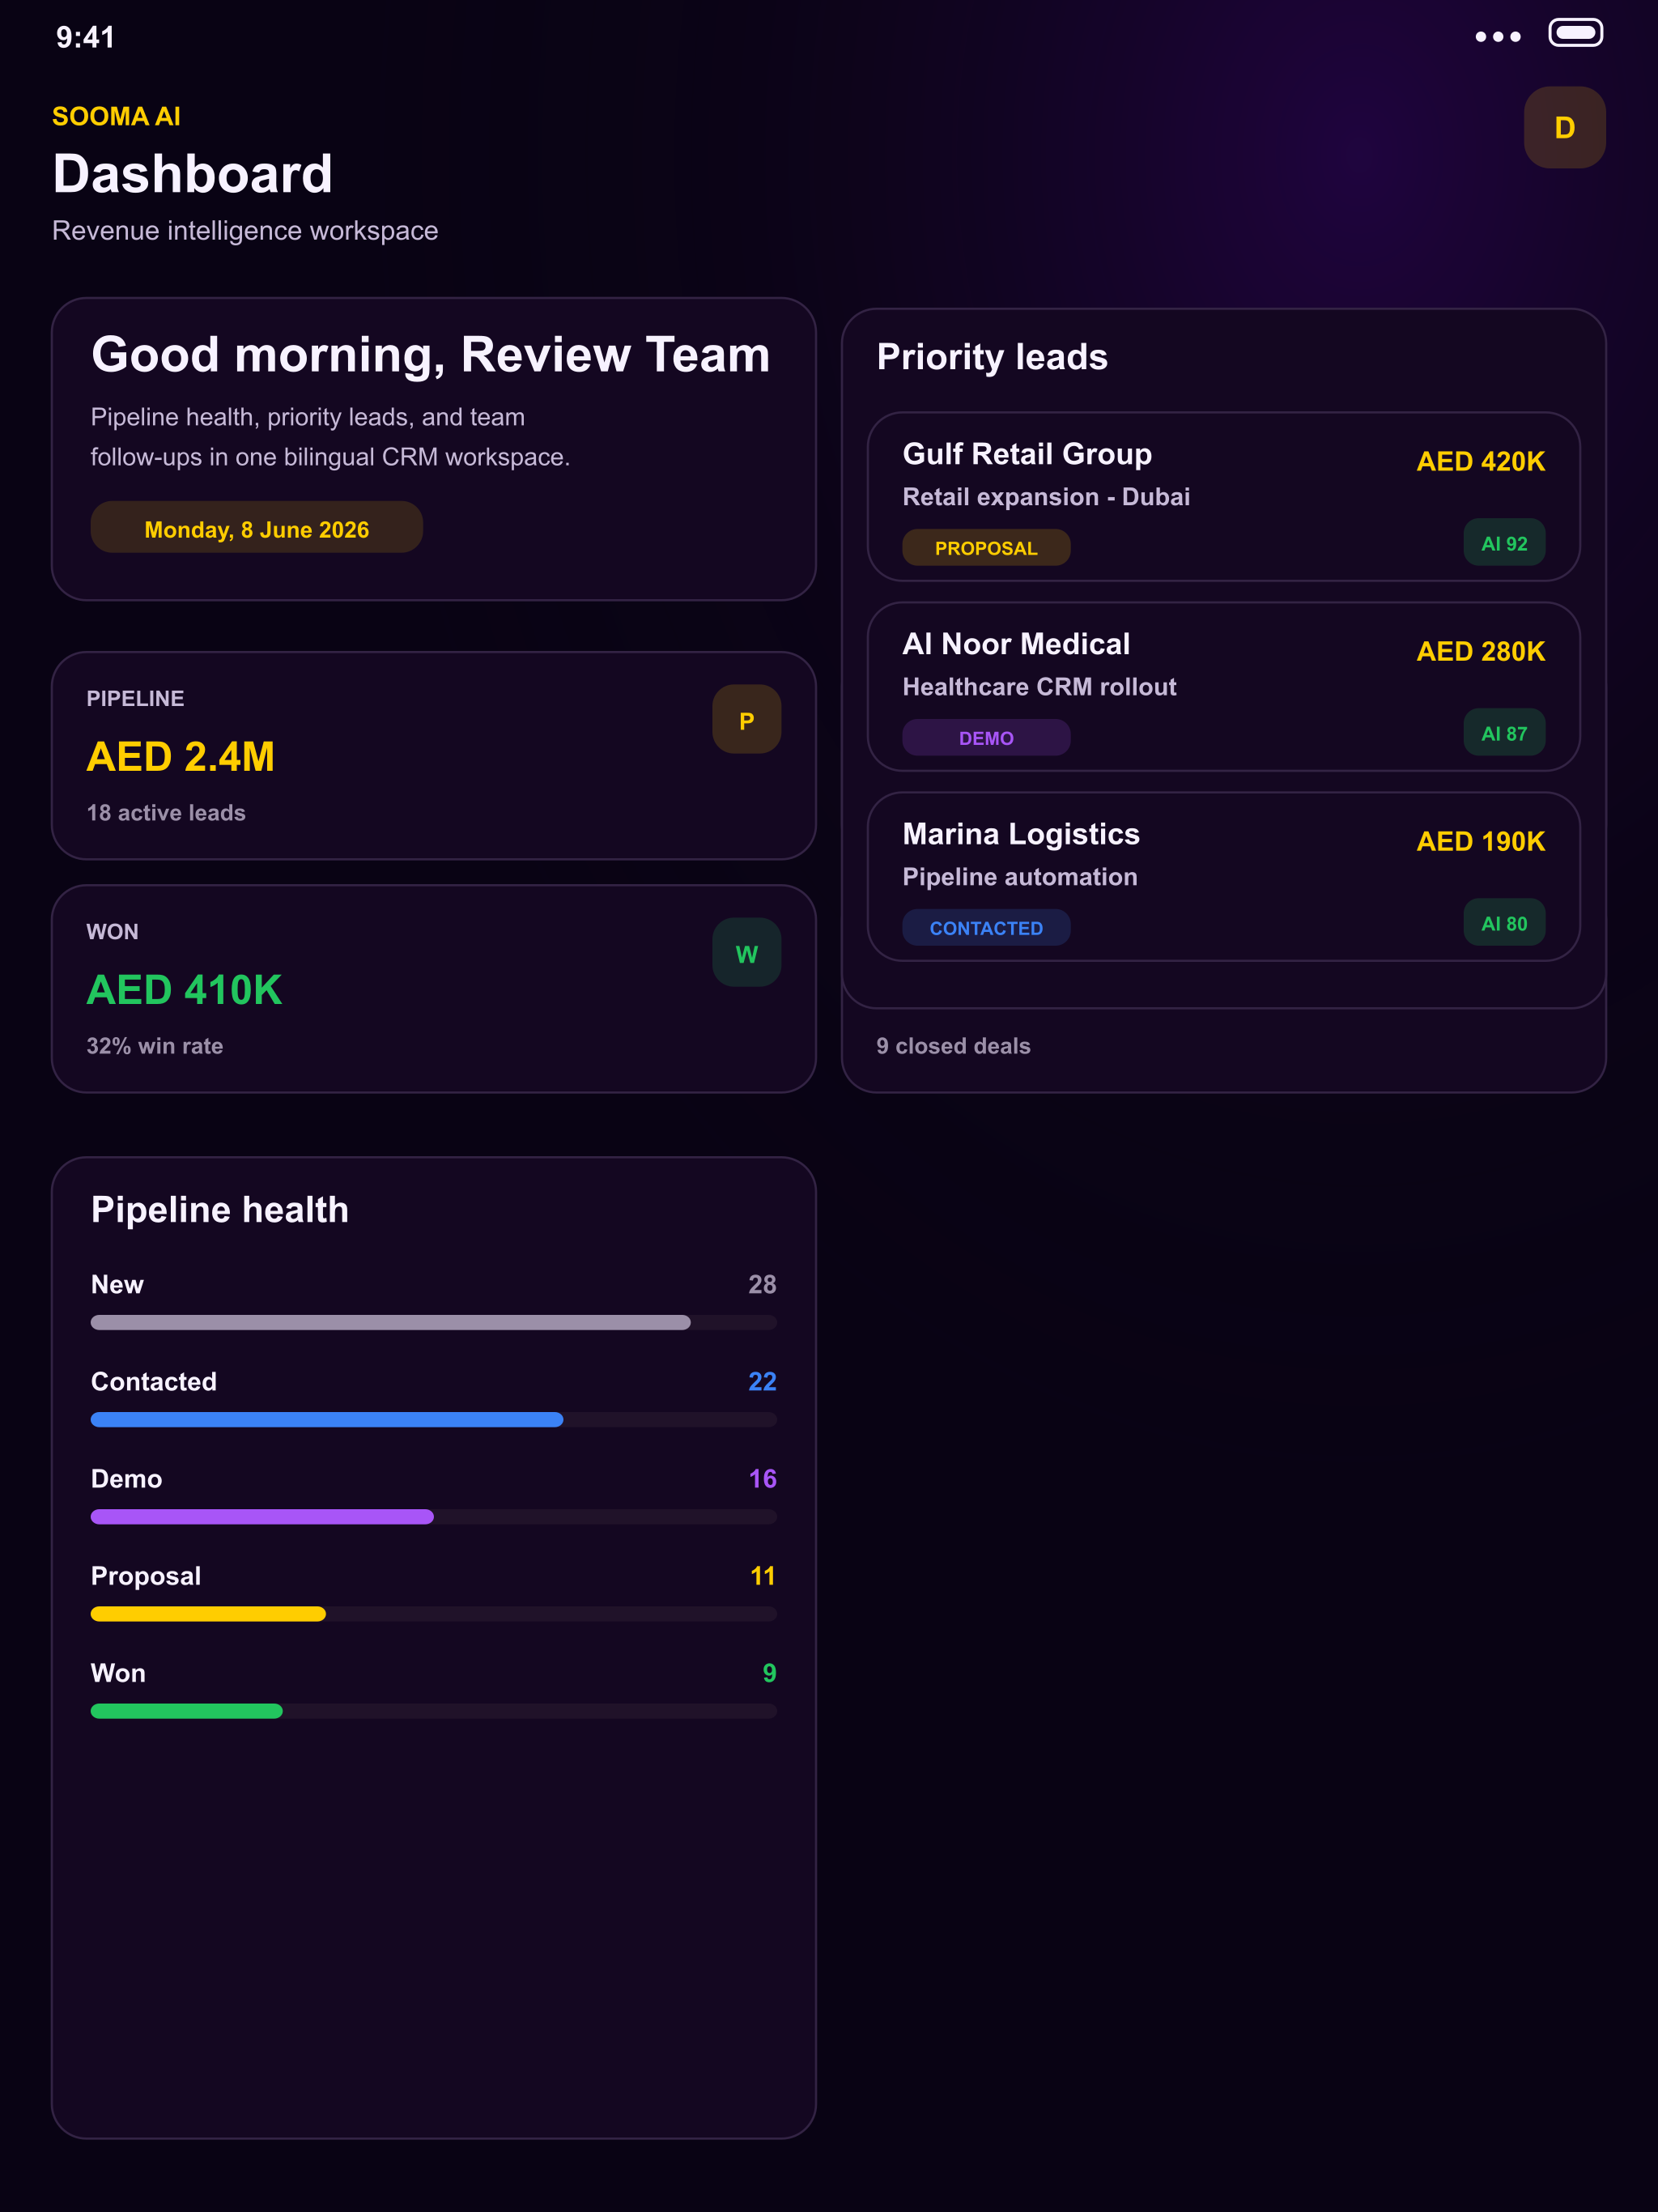1658x2212 pixels.
Task: Click the three-dot status bar indicator
Action: click(x=1497, y=37)
